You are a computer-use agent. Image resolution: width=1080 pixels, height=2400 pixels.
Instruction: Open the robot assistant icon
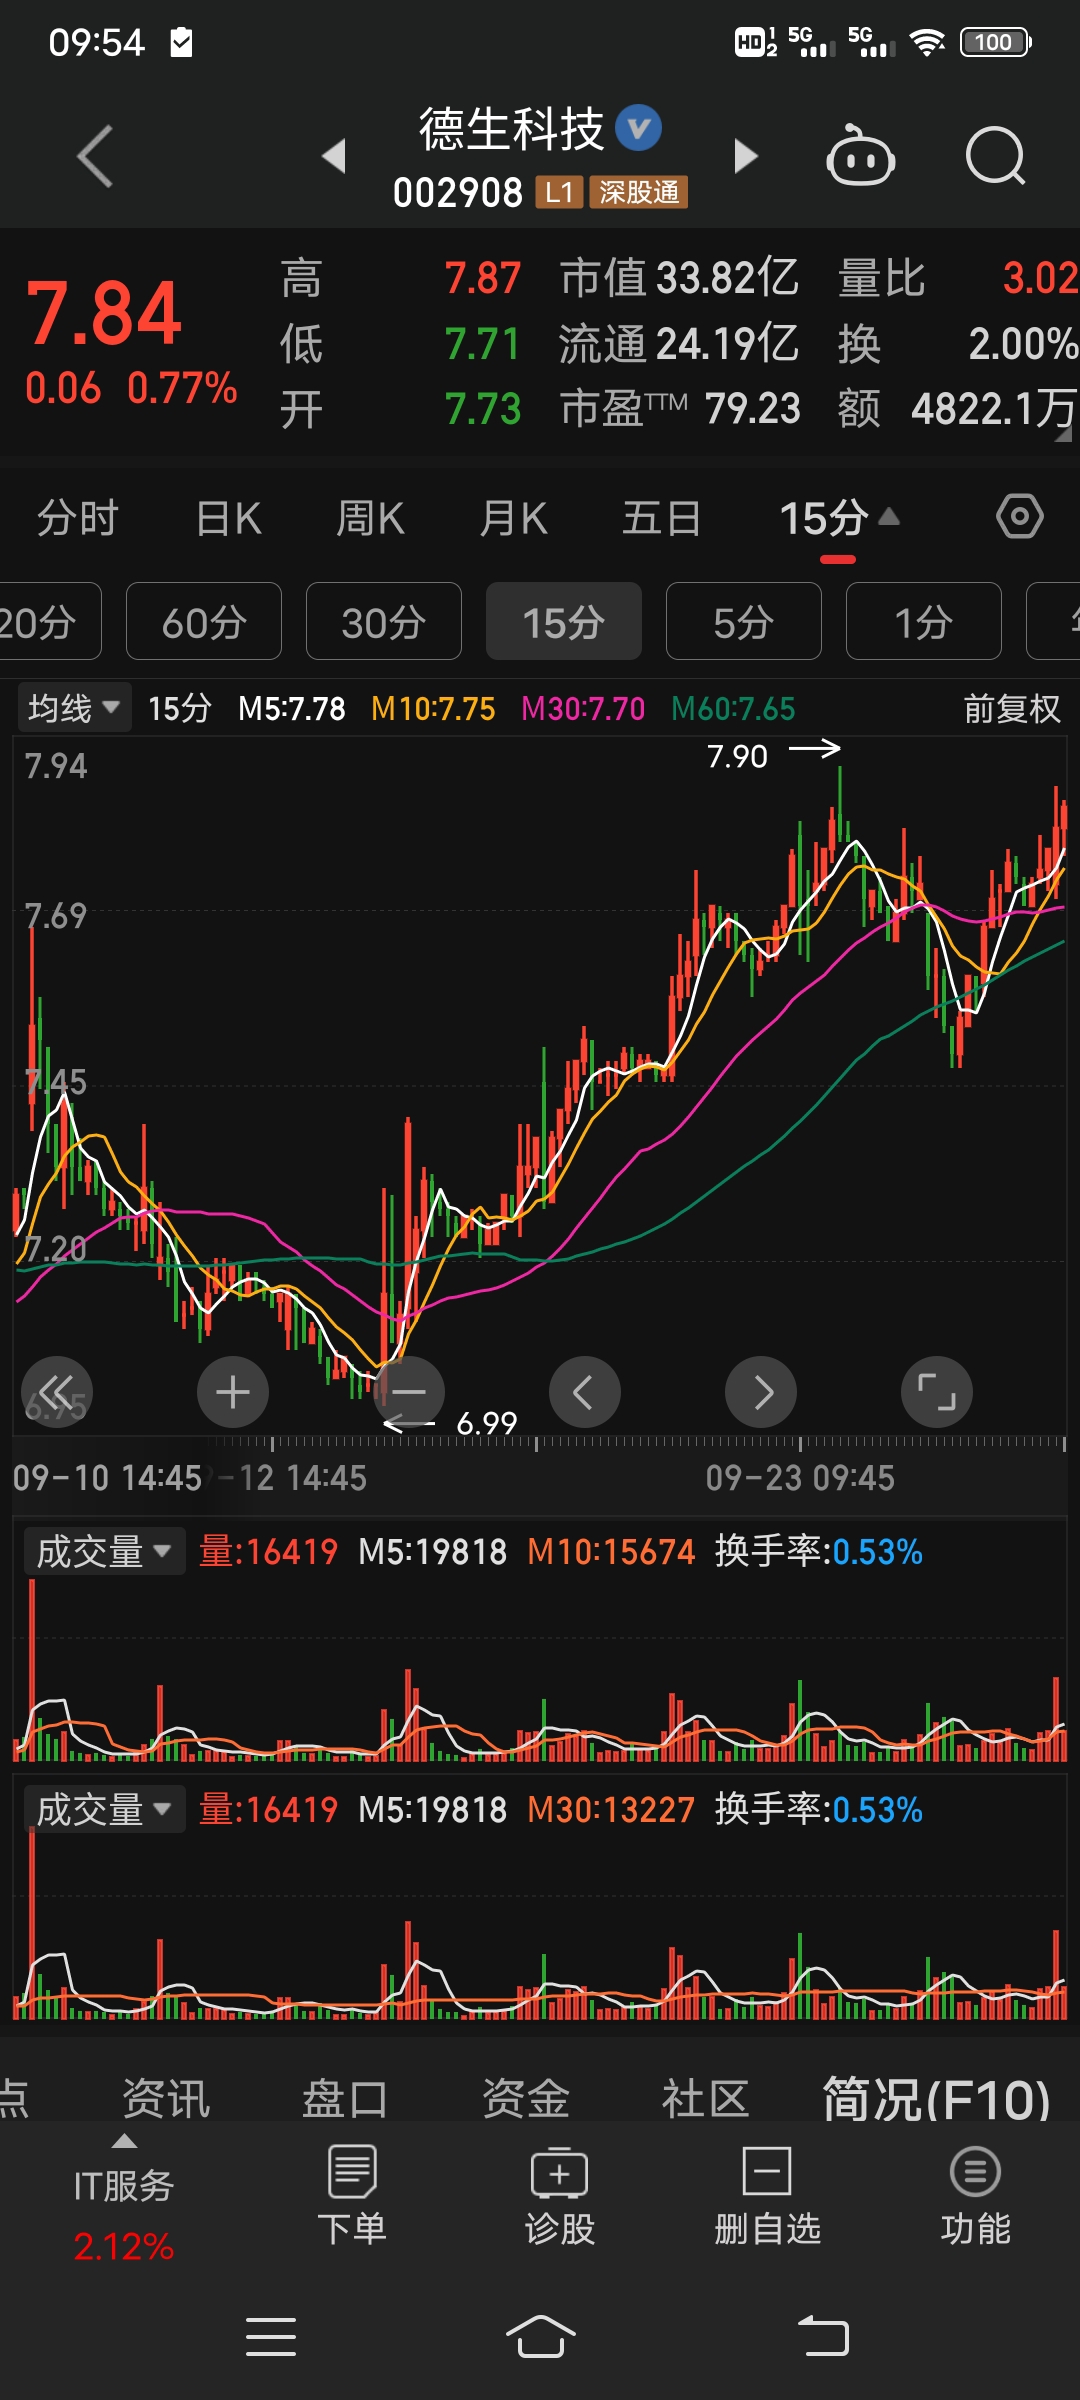coord(860,156)
